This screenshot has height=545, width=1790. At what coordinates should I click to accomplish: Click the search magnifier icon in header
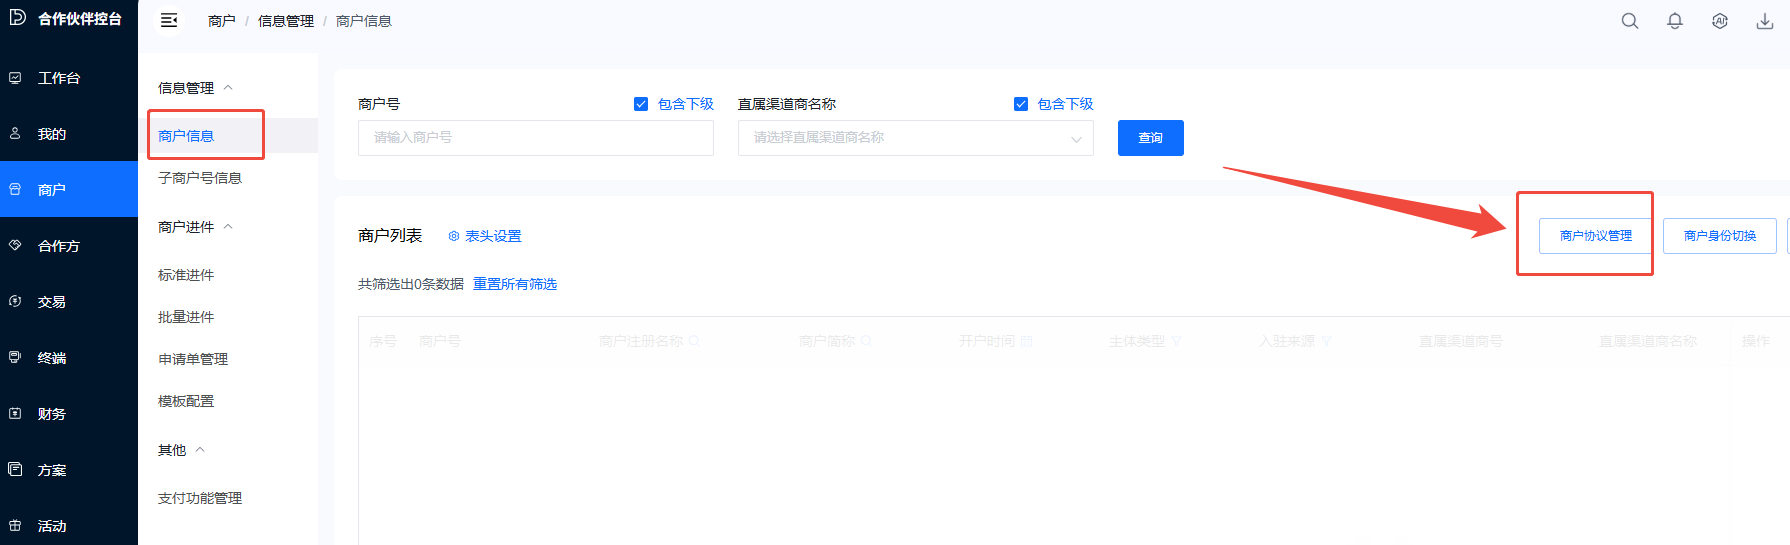click(1629, 21)
